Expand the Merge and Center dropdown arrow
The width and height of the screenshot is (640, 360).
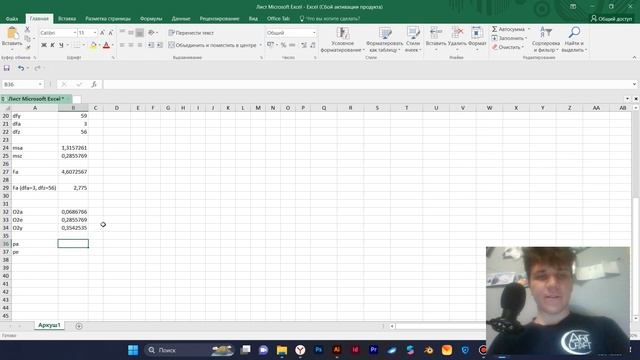[x=260, y=45]
